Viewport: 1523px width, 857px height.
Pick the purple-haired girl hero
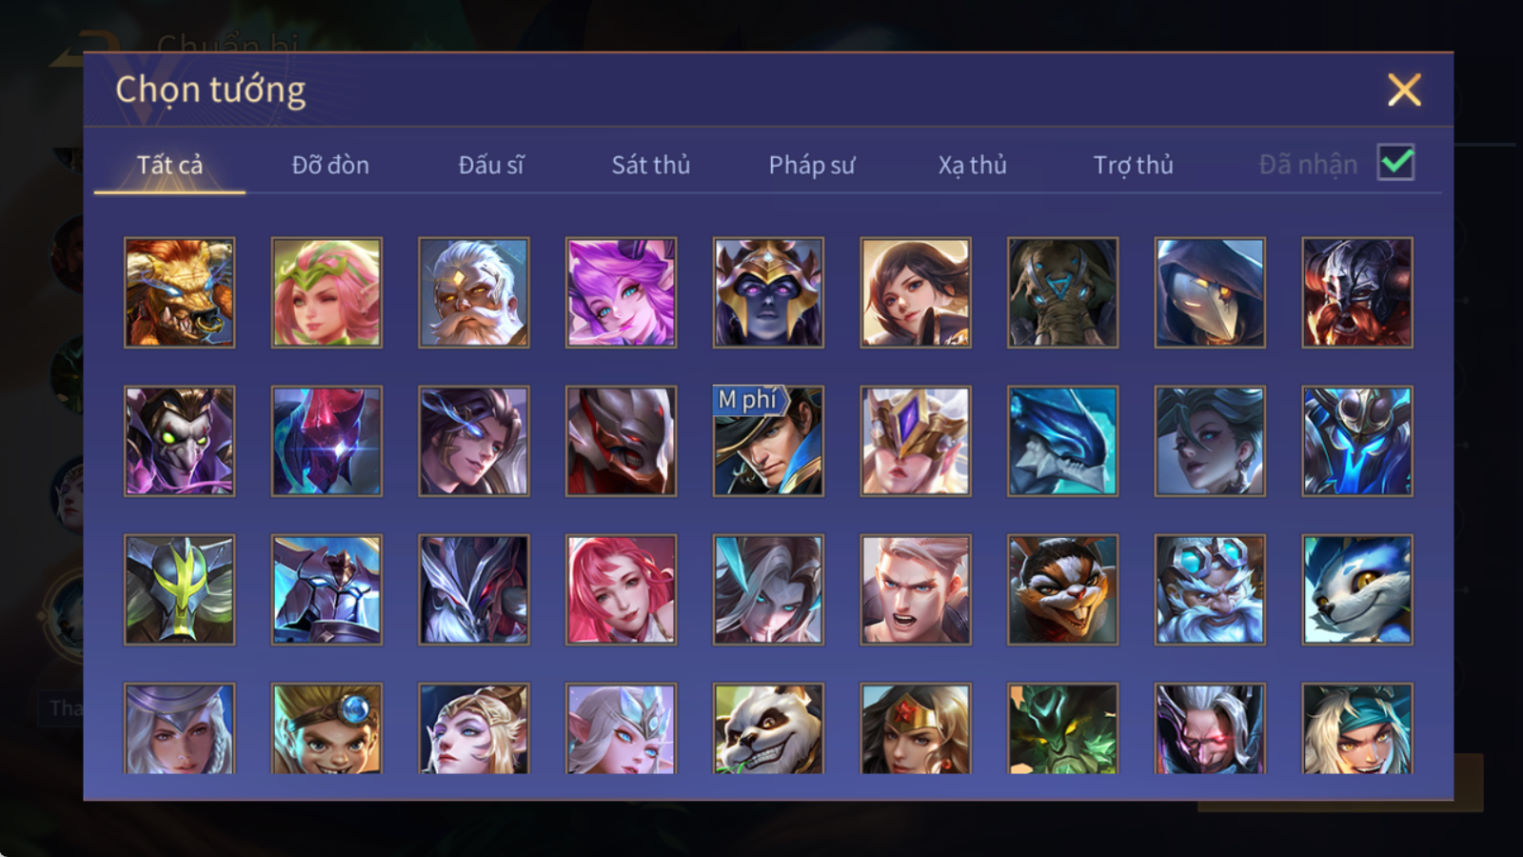(x=621, y=292)
